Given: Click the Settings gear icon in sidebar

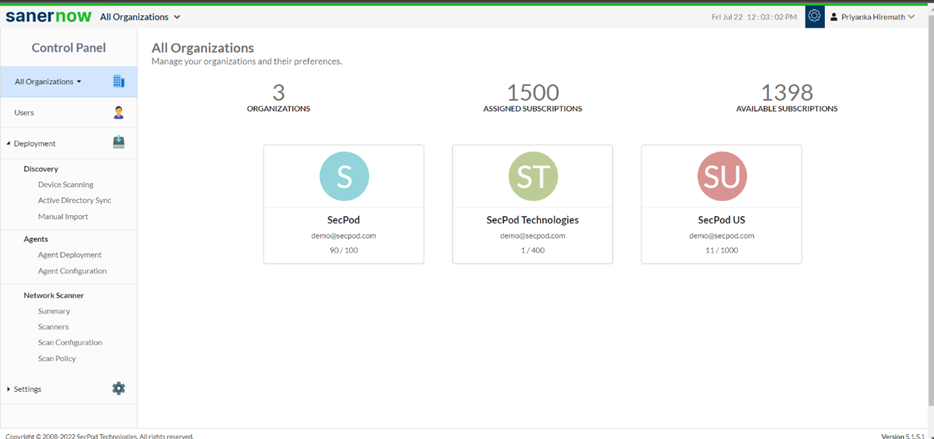Looking at the screenshot, I should coord(119,388).
